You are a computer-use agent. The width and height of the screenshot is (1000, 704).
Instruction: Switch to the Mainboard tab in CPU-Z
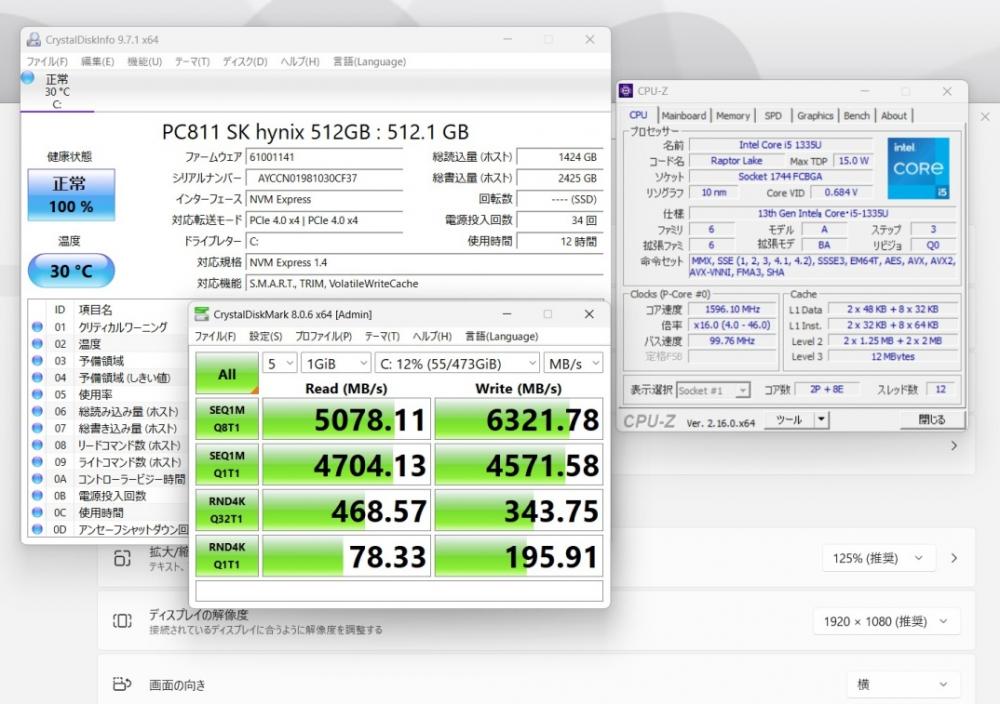coord(684,116)
